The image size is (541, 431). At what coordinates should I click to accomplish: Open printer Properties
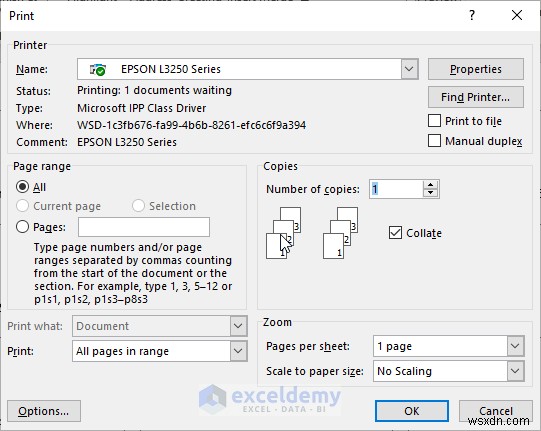click(476, 69)
